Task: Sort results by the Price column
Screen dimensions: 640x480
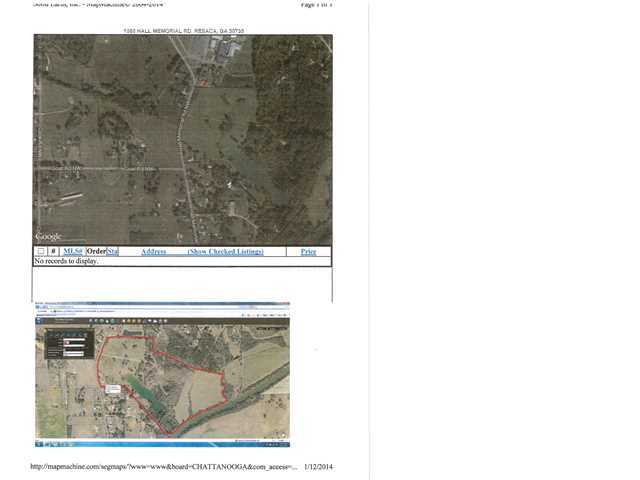Action: point(309,252)
